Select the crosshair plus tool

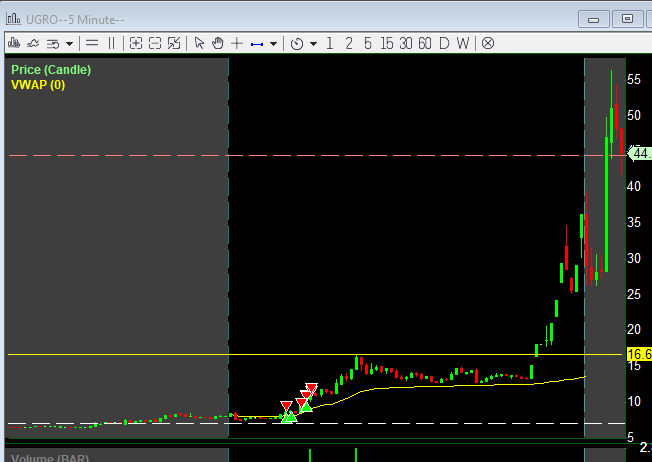(237, 43)
